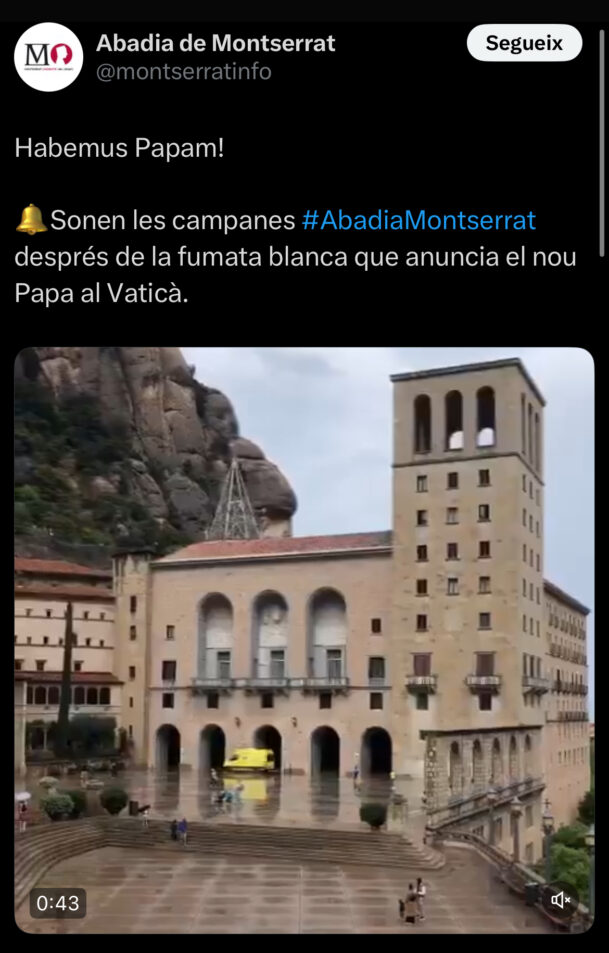Click the yellow ambulance in the video
The height and width of the screenshot is (953, 609).
tap(249, 760)
